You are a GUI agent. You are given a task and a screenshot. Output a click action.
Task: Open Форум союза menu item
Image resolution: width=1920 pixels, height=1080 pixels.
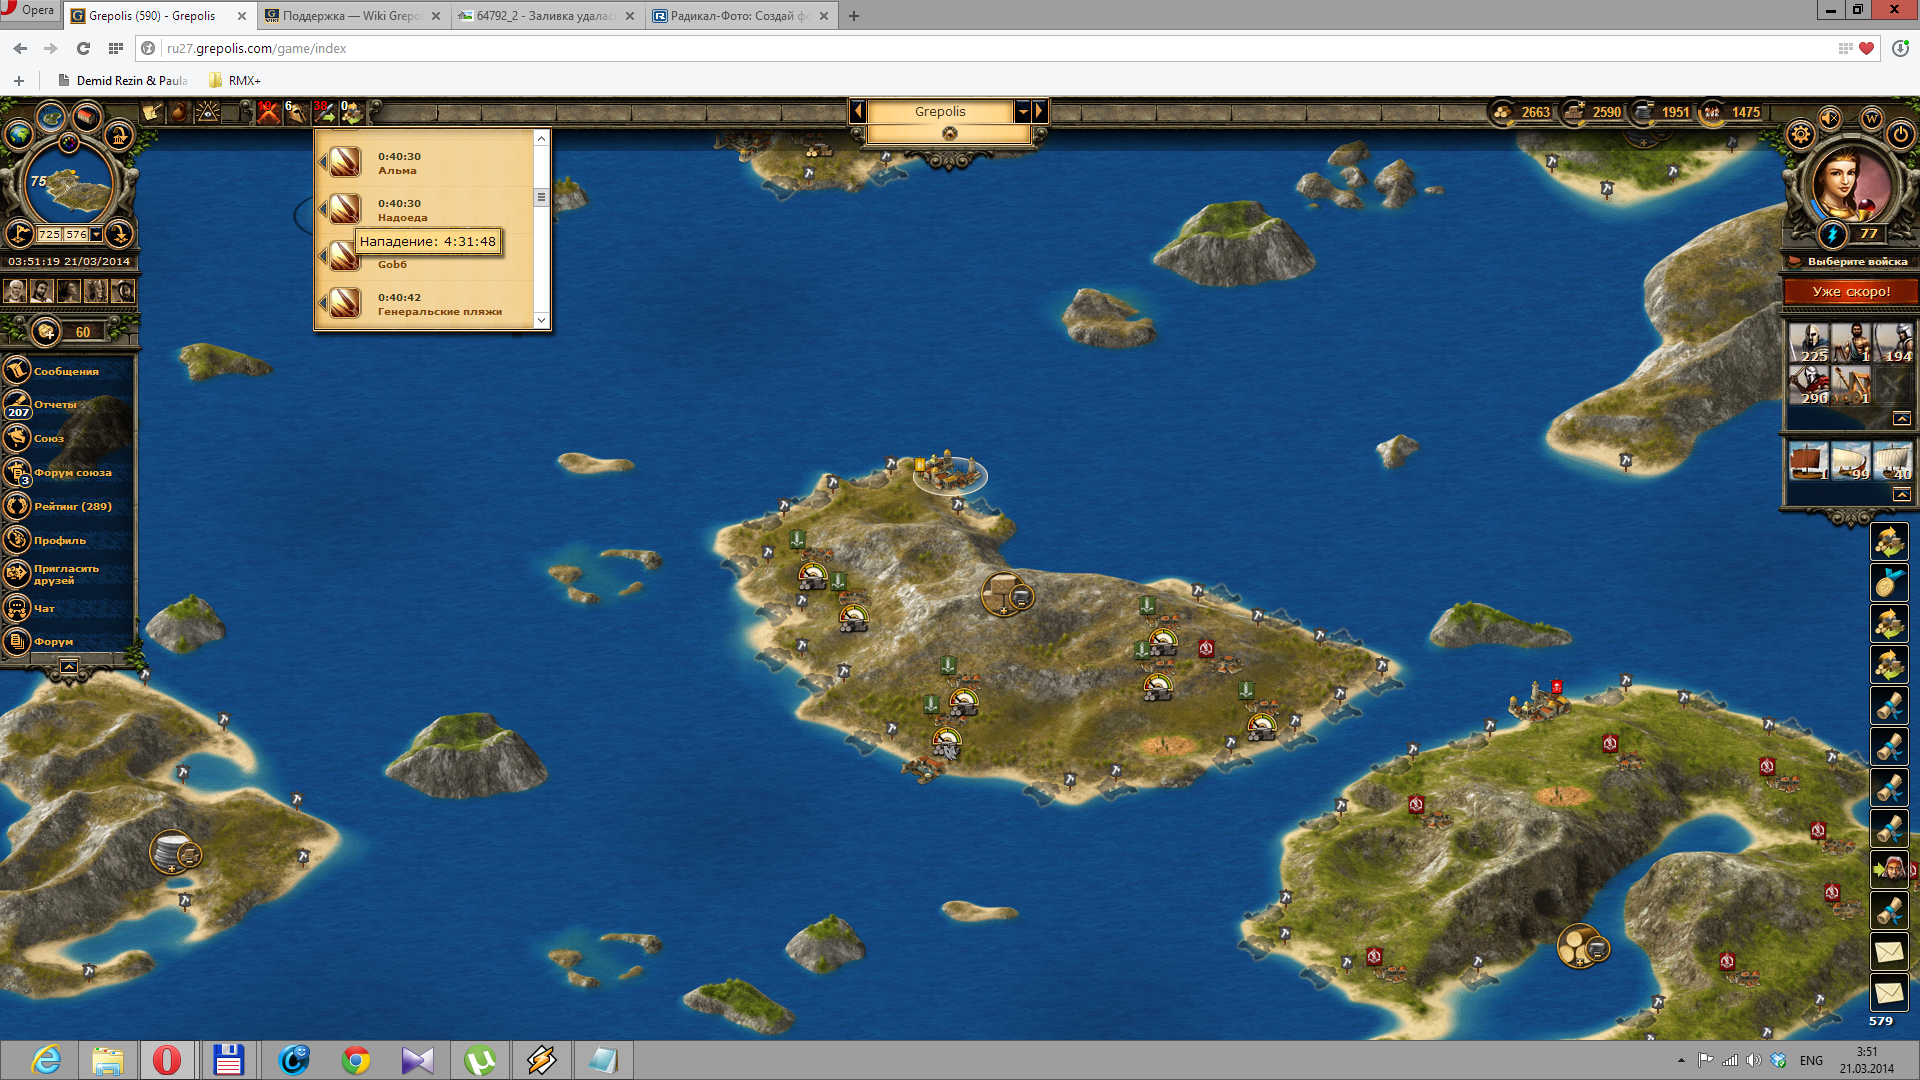pos(72,473)
